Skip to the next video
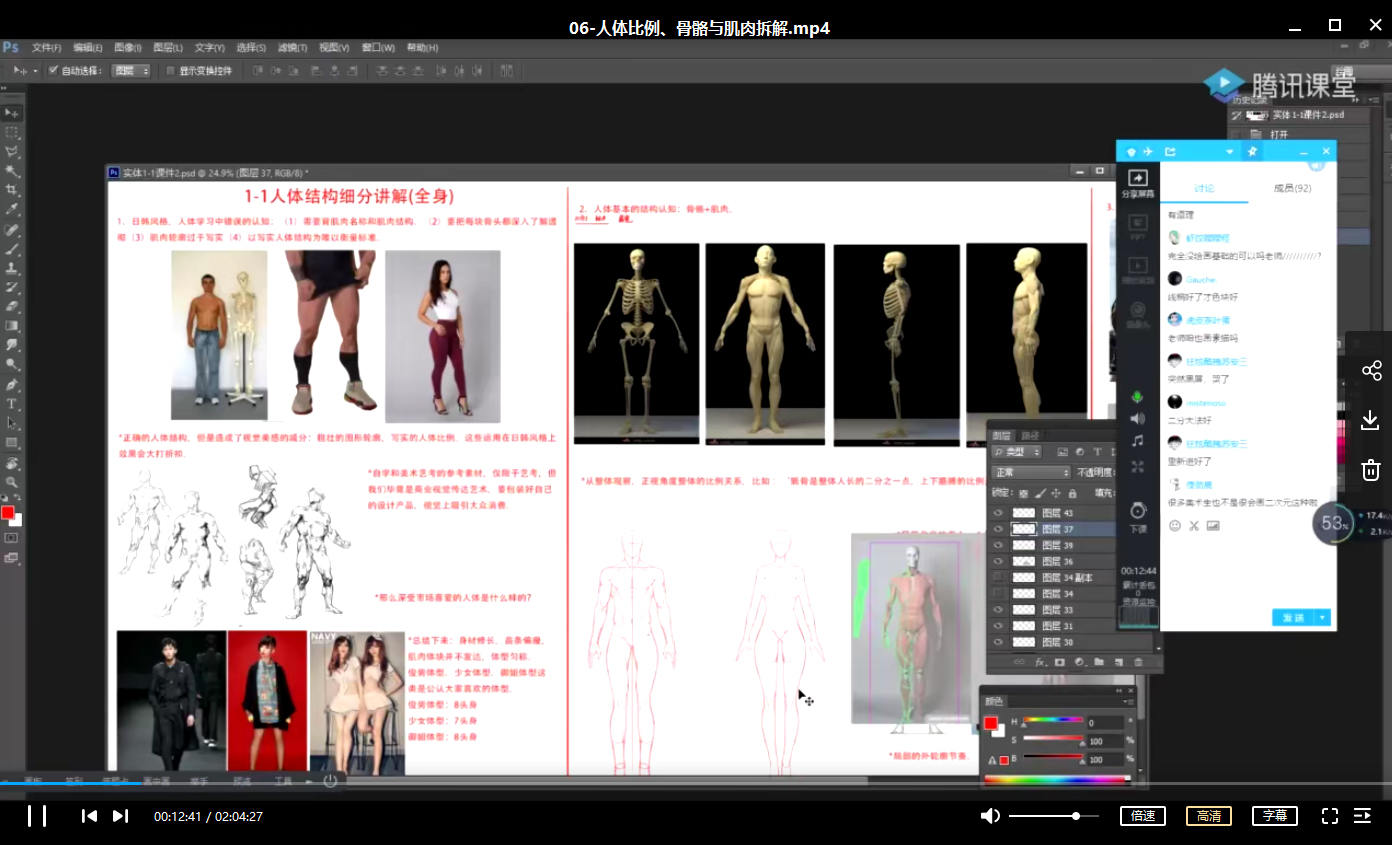This screenshot has width=1392, height=845. point(120,816)
